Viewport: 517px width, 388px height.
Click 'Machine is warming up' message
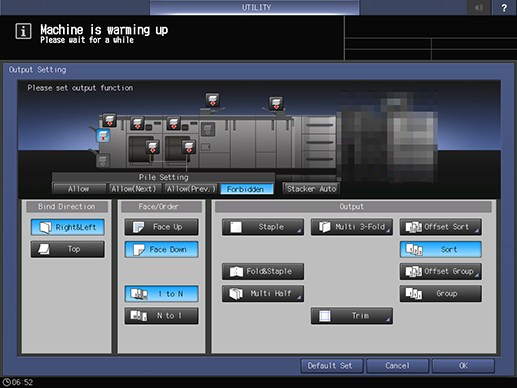click(x=104, y=30)
